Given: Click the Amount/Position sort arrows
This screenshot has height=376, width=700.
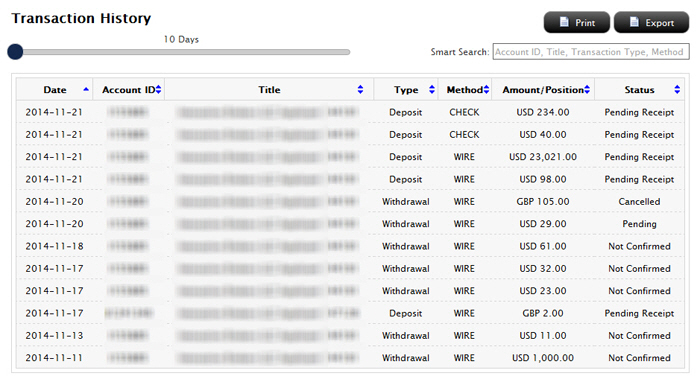Looking at the screenshot, I should coord(587,89).
